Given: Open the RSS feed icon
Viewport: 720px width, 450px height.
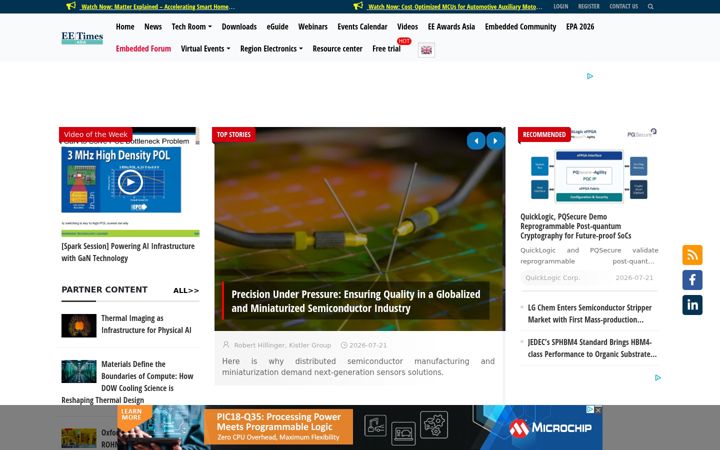Looking at the screenshot, I should click(x=692, y=255).
